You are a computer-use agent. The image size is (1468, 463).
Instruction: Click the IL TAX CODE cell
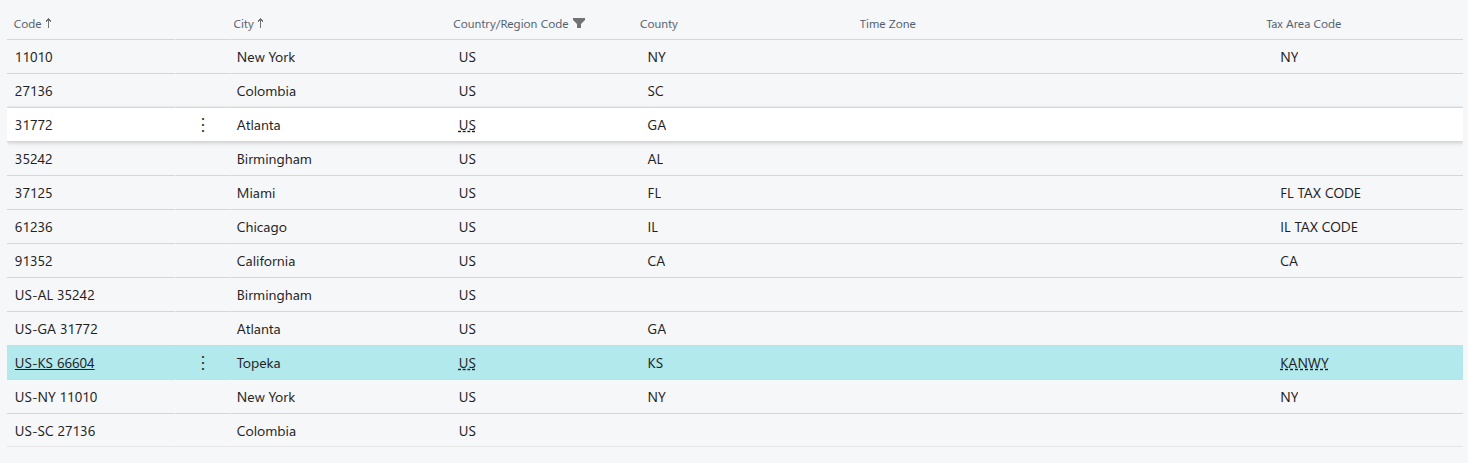pyautogui.click(x=1318, y=227)
